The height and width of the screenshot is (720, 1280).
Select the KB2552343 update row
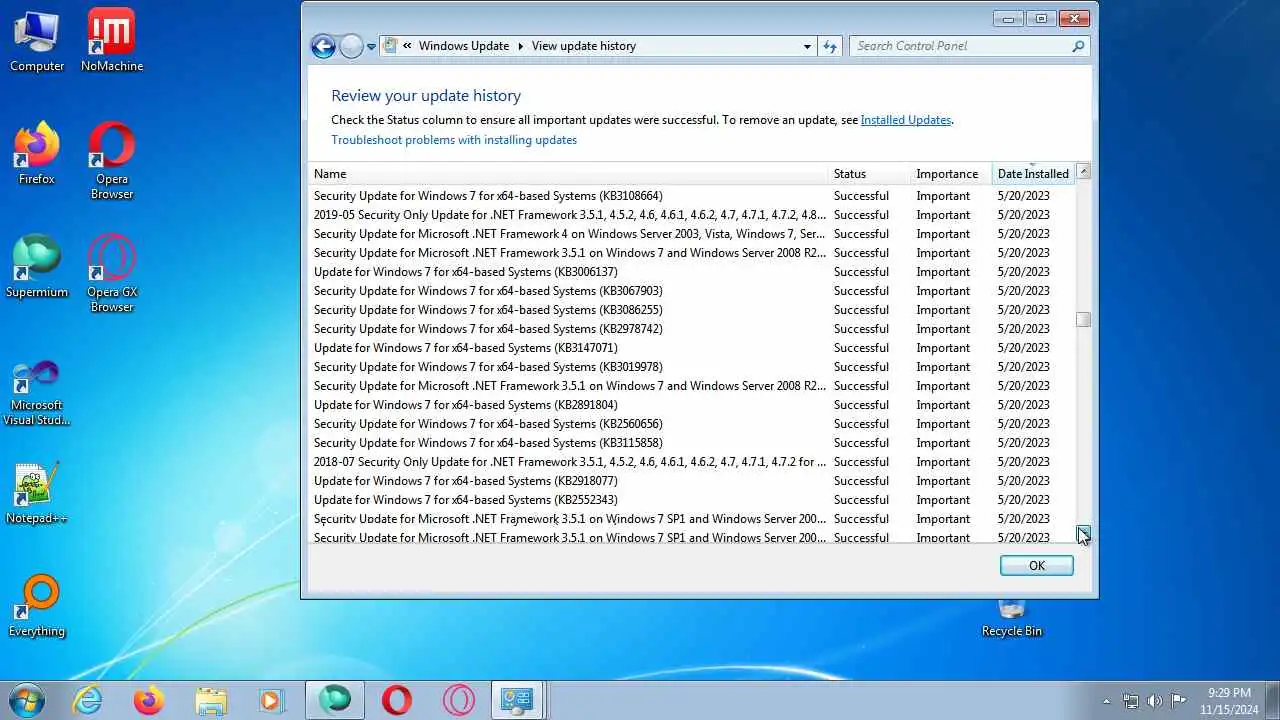691,500
